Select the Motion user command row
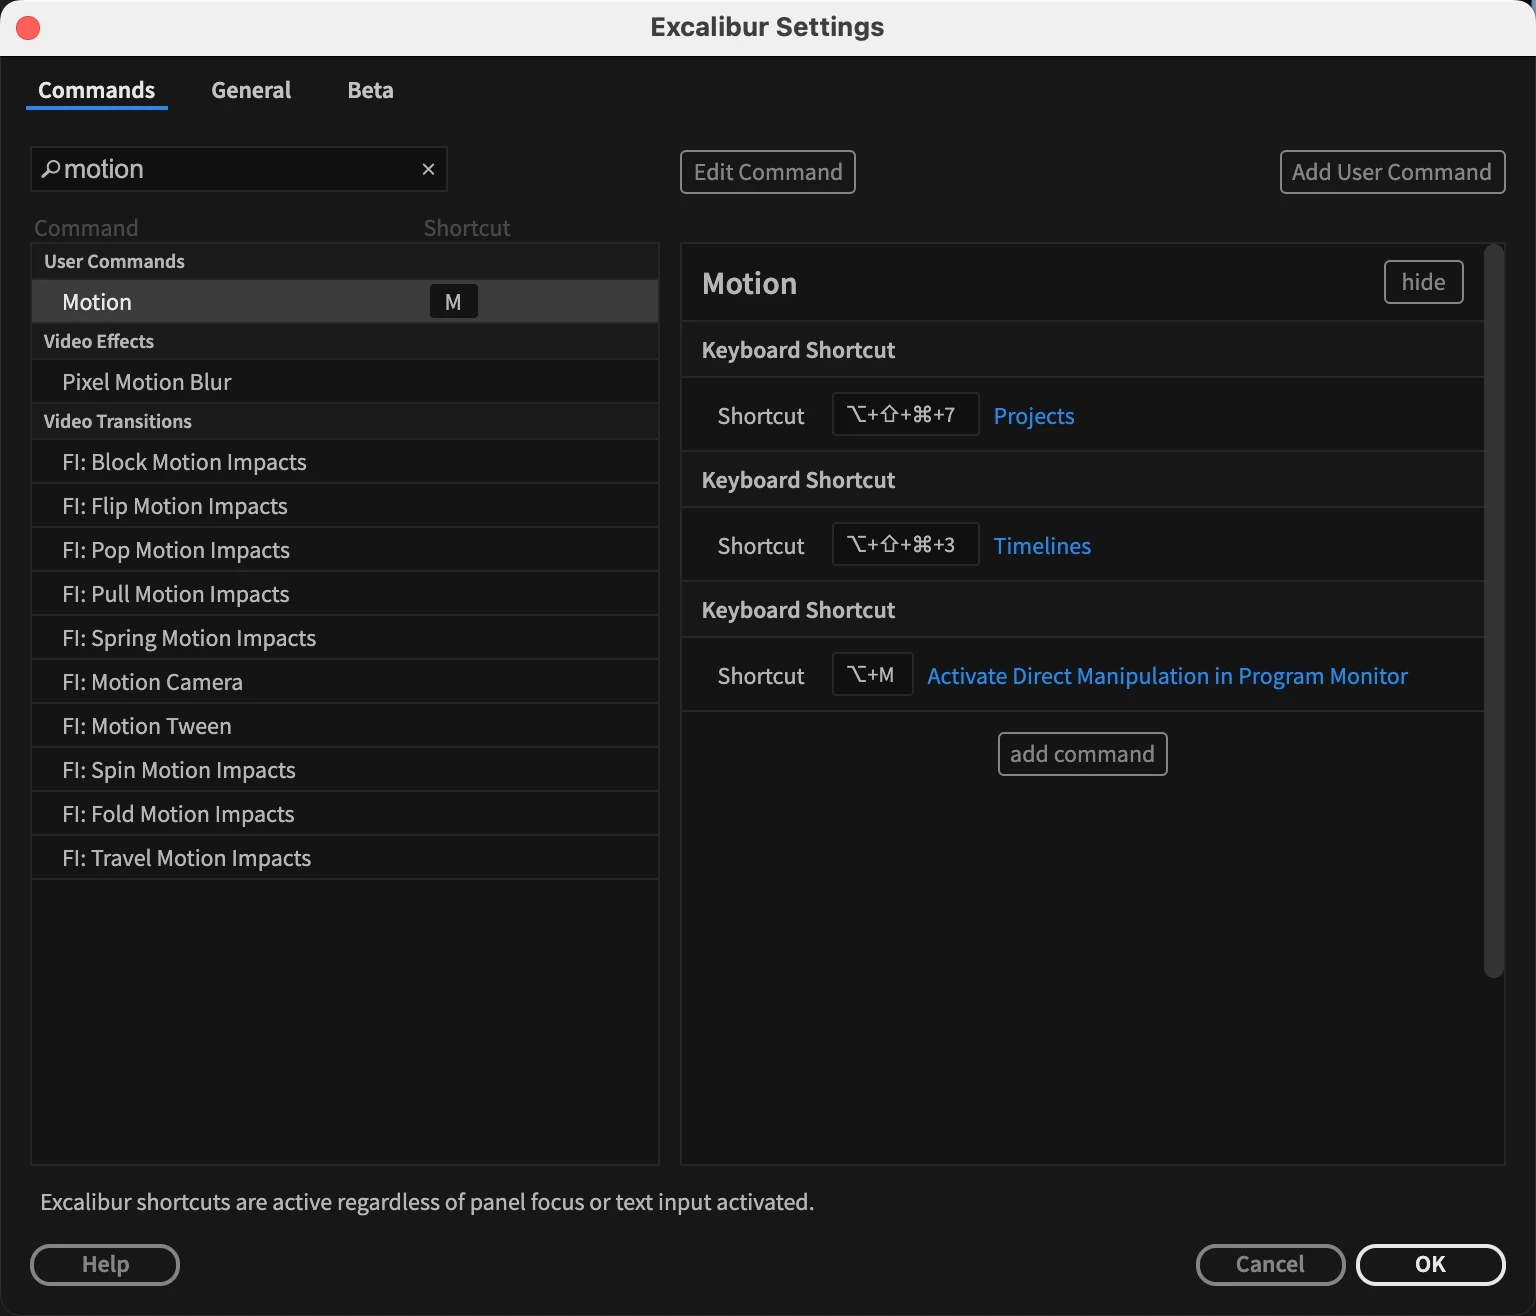This screenshot has height=1316, width=1536. [345, 301]
